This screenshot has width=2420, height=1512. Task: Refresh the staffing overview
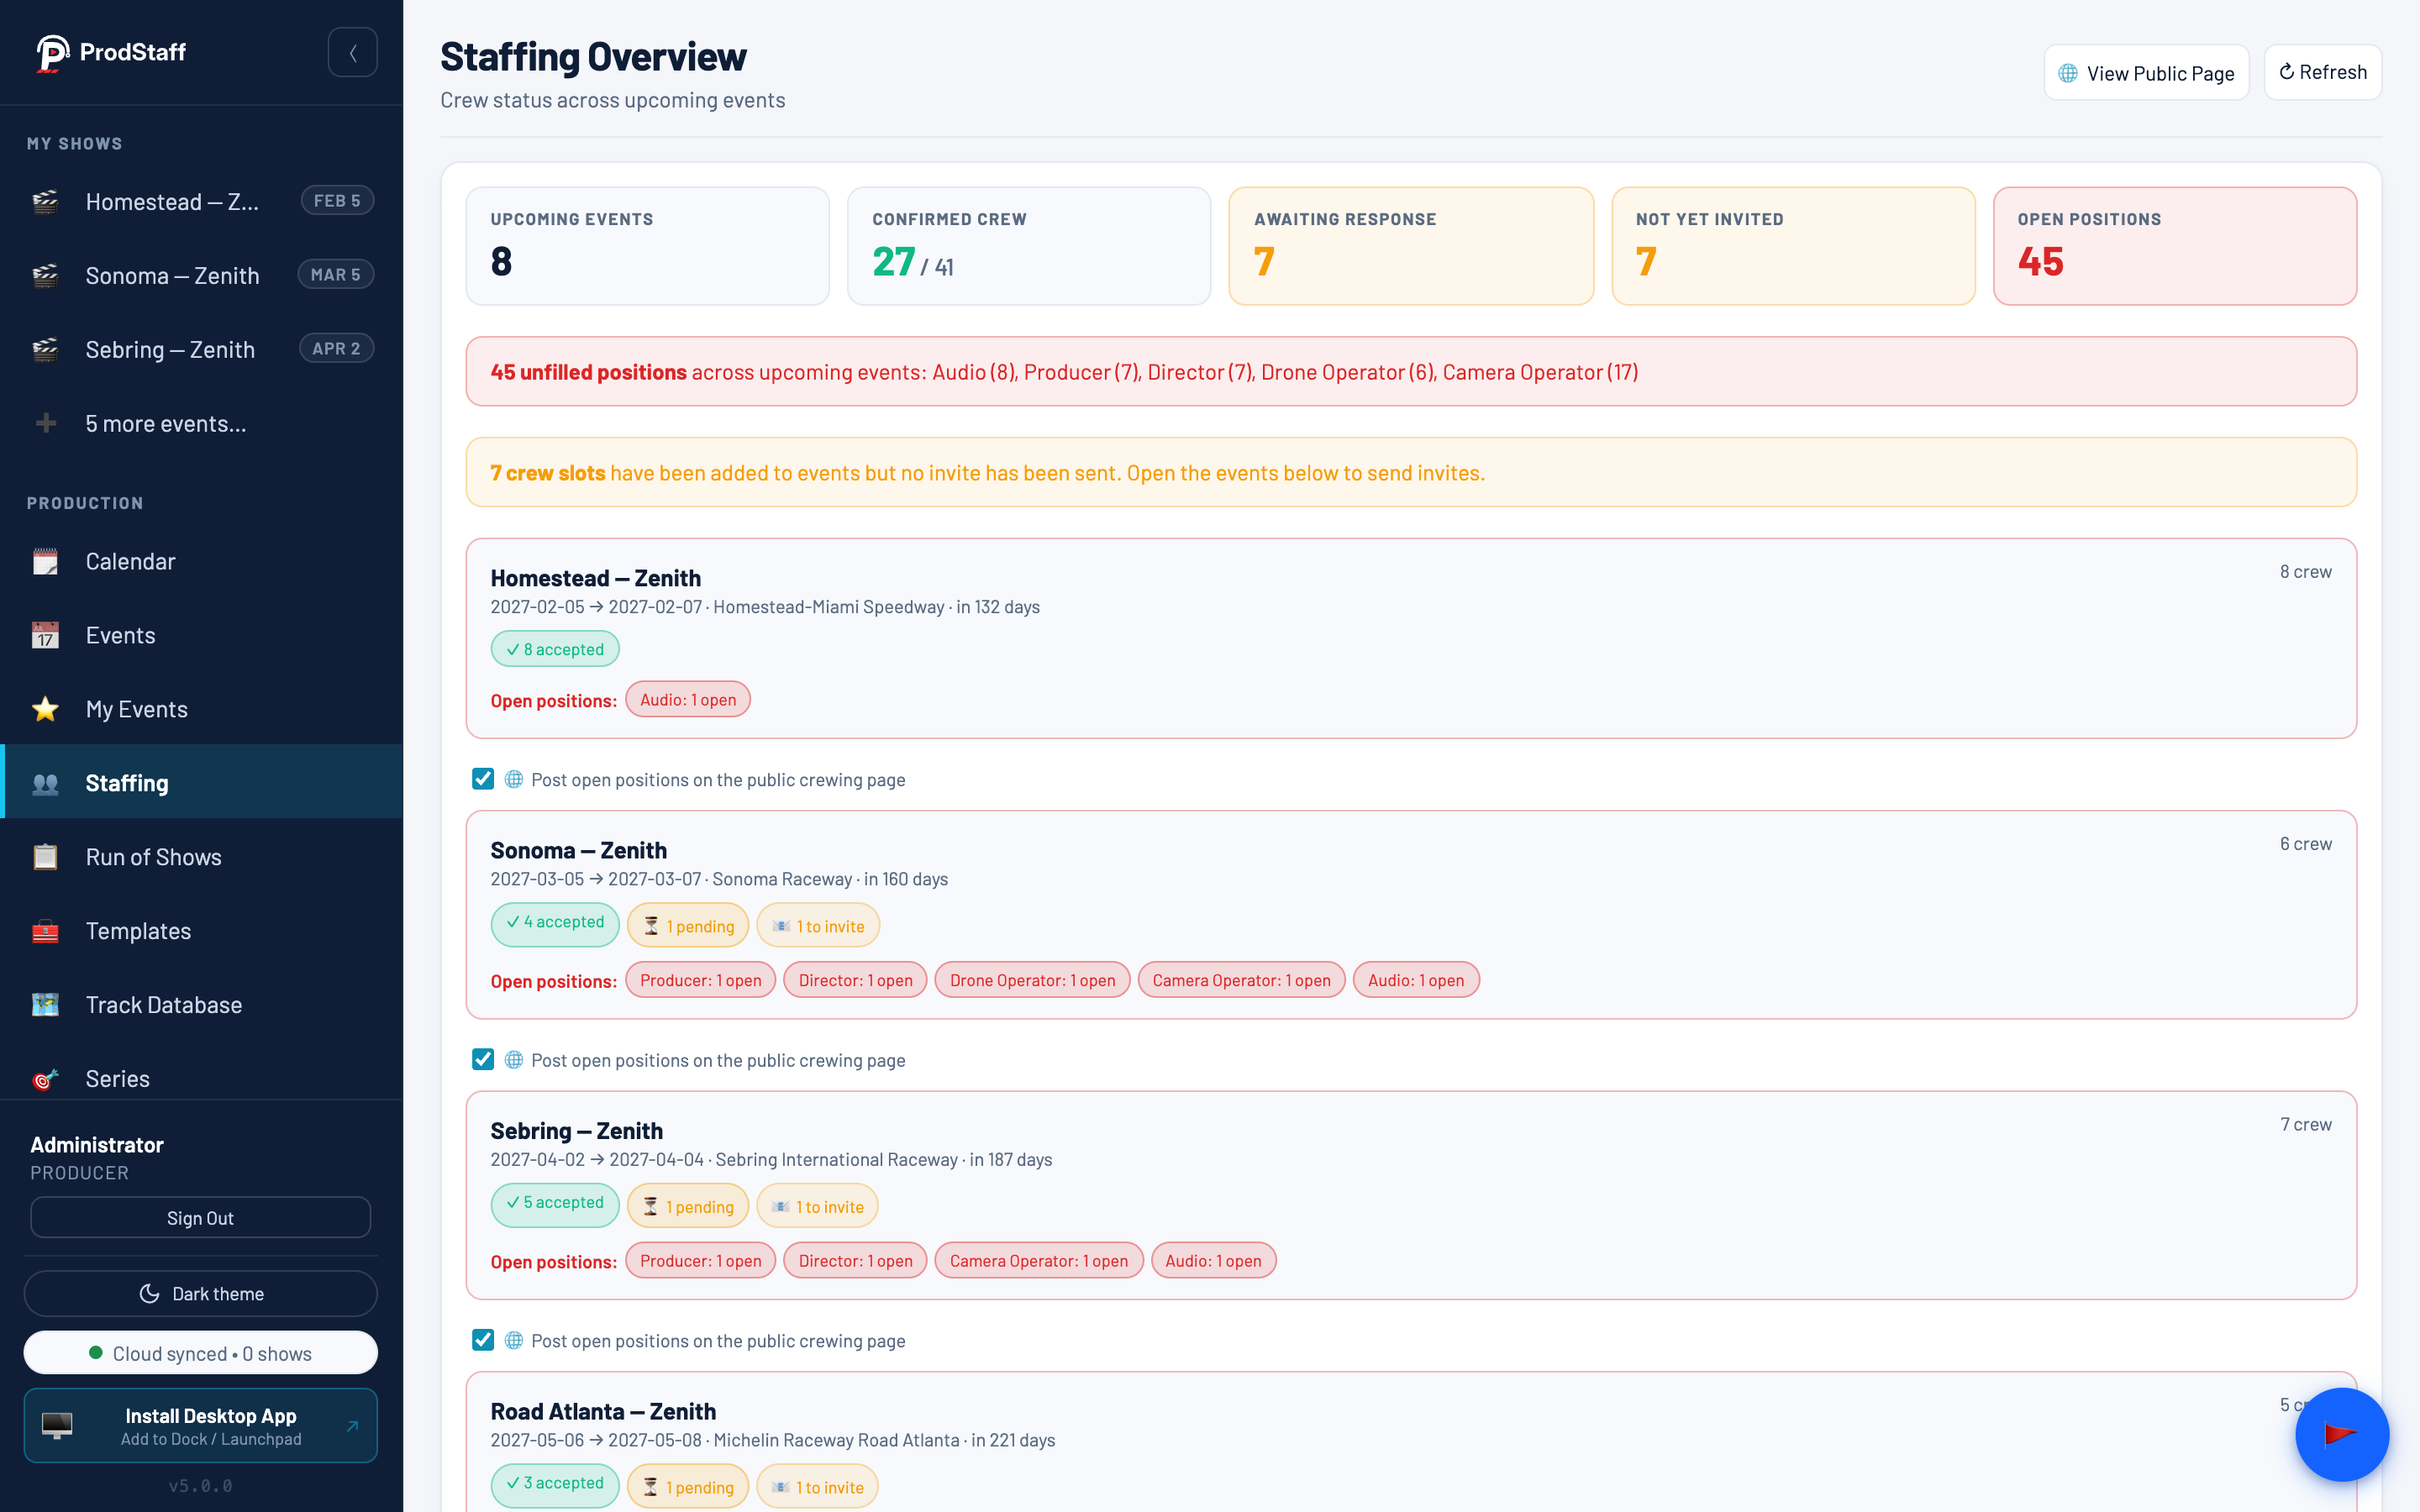(2322, 72)
